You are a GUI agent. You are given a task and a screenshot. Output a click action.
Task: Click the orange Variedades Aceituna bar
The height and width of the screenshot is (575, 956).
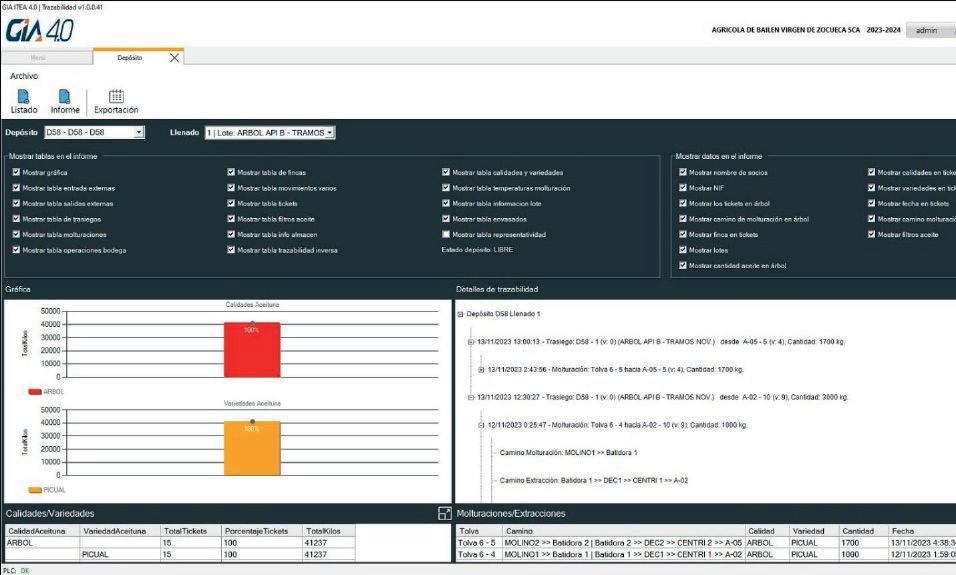pos(252,448)
